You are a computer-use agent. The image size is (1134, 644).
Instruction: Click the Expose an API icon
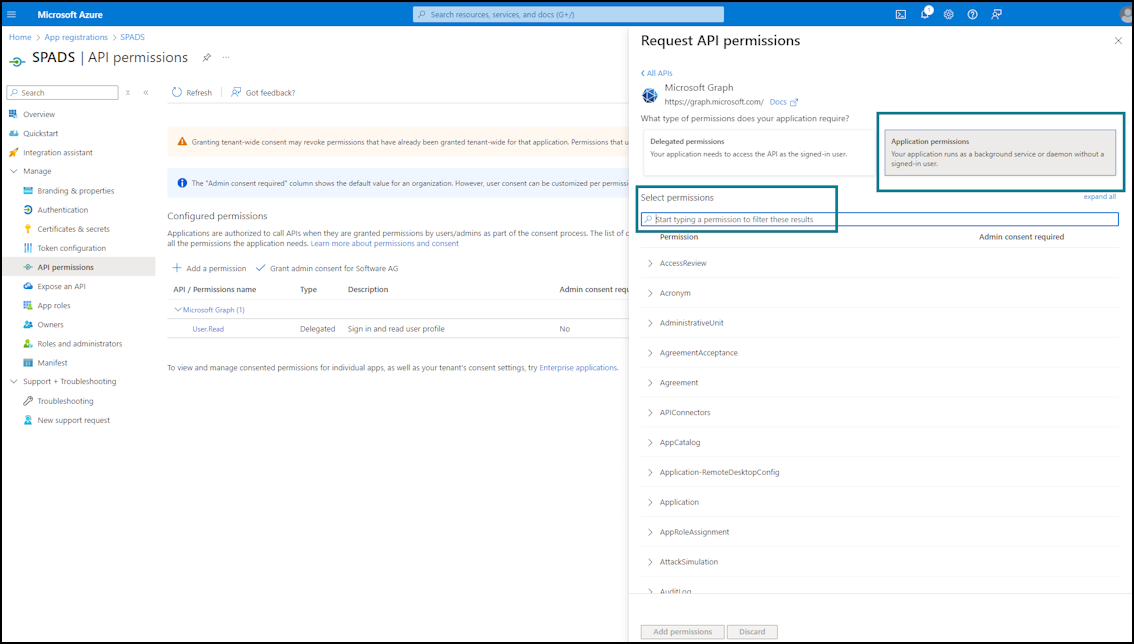(x=27, y=287)
